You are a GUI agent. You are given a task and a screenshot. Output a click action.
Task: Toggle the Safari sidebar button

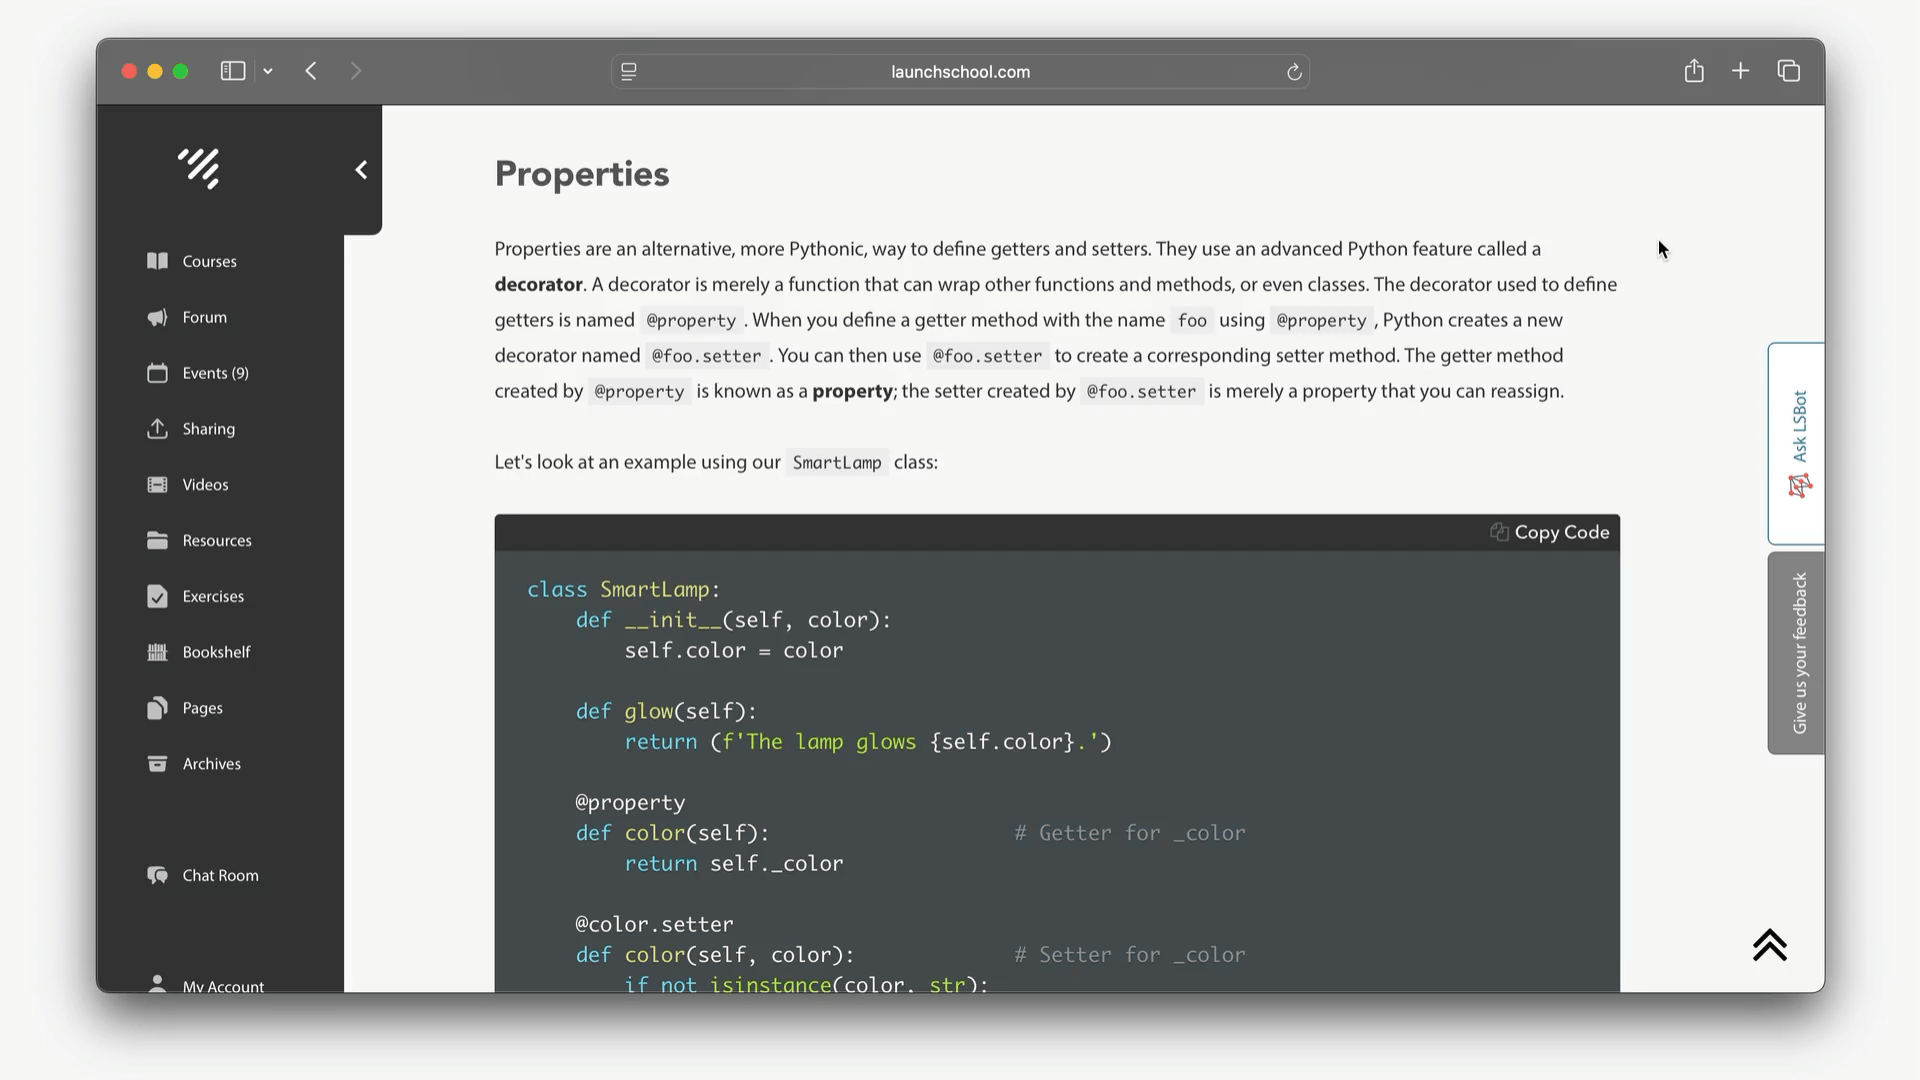[232, 71]
